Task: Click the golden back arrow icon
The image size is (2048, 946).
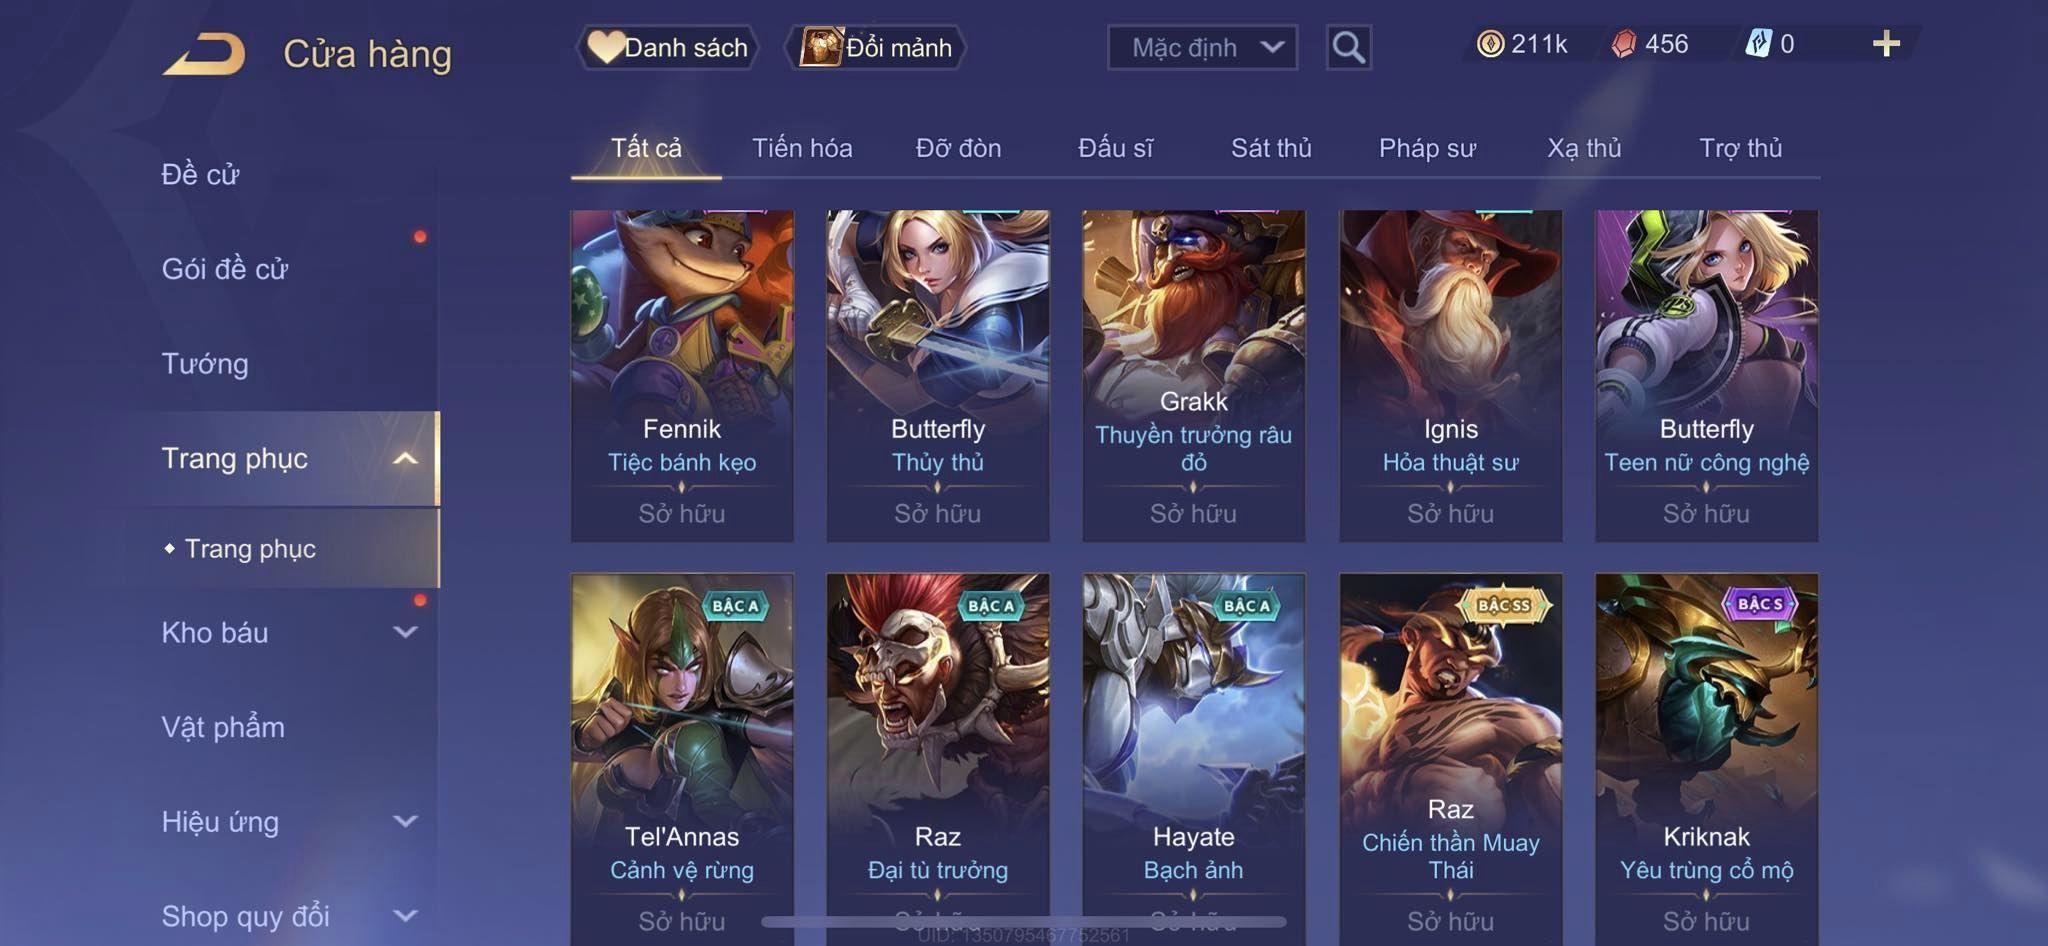Action: point(204,53)
